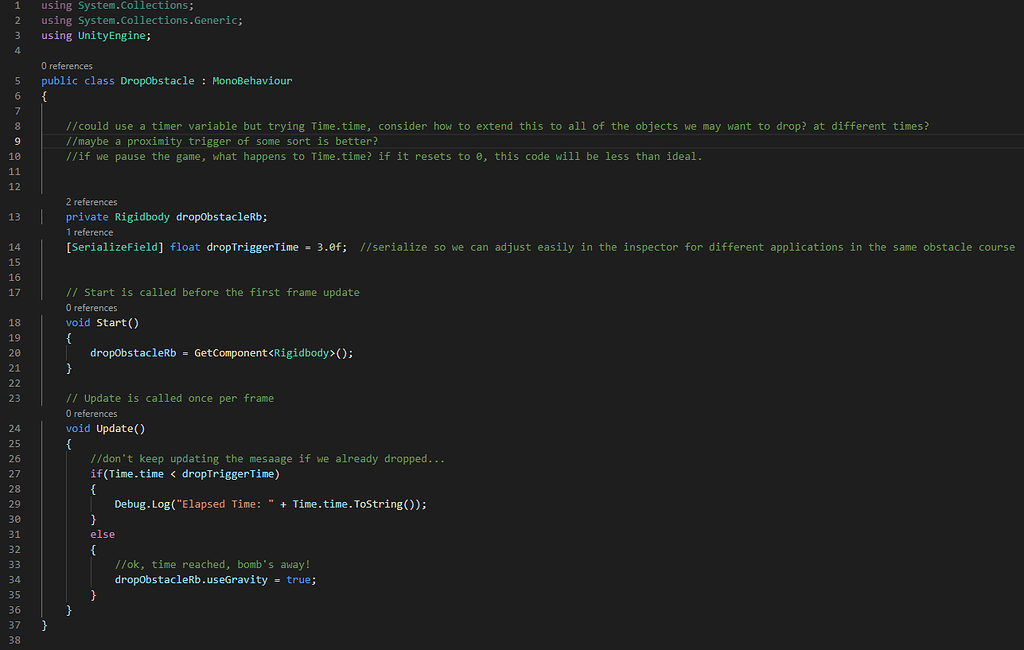Viewport: 1024px width, 650px height.
Task: Click the 2 references CodeLens link
Action: pos(91,202)
